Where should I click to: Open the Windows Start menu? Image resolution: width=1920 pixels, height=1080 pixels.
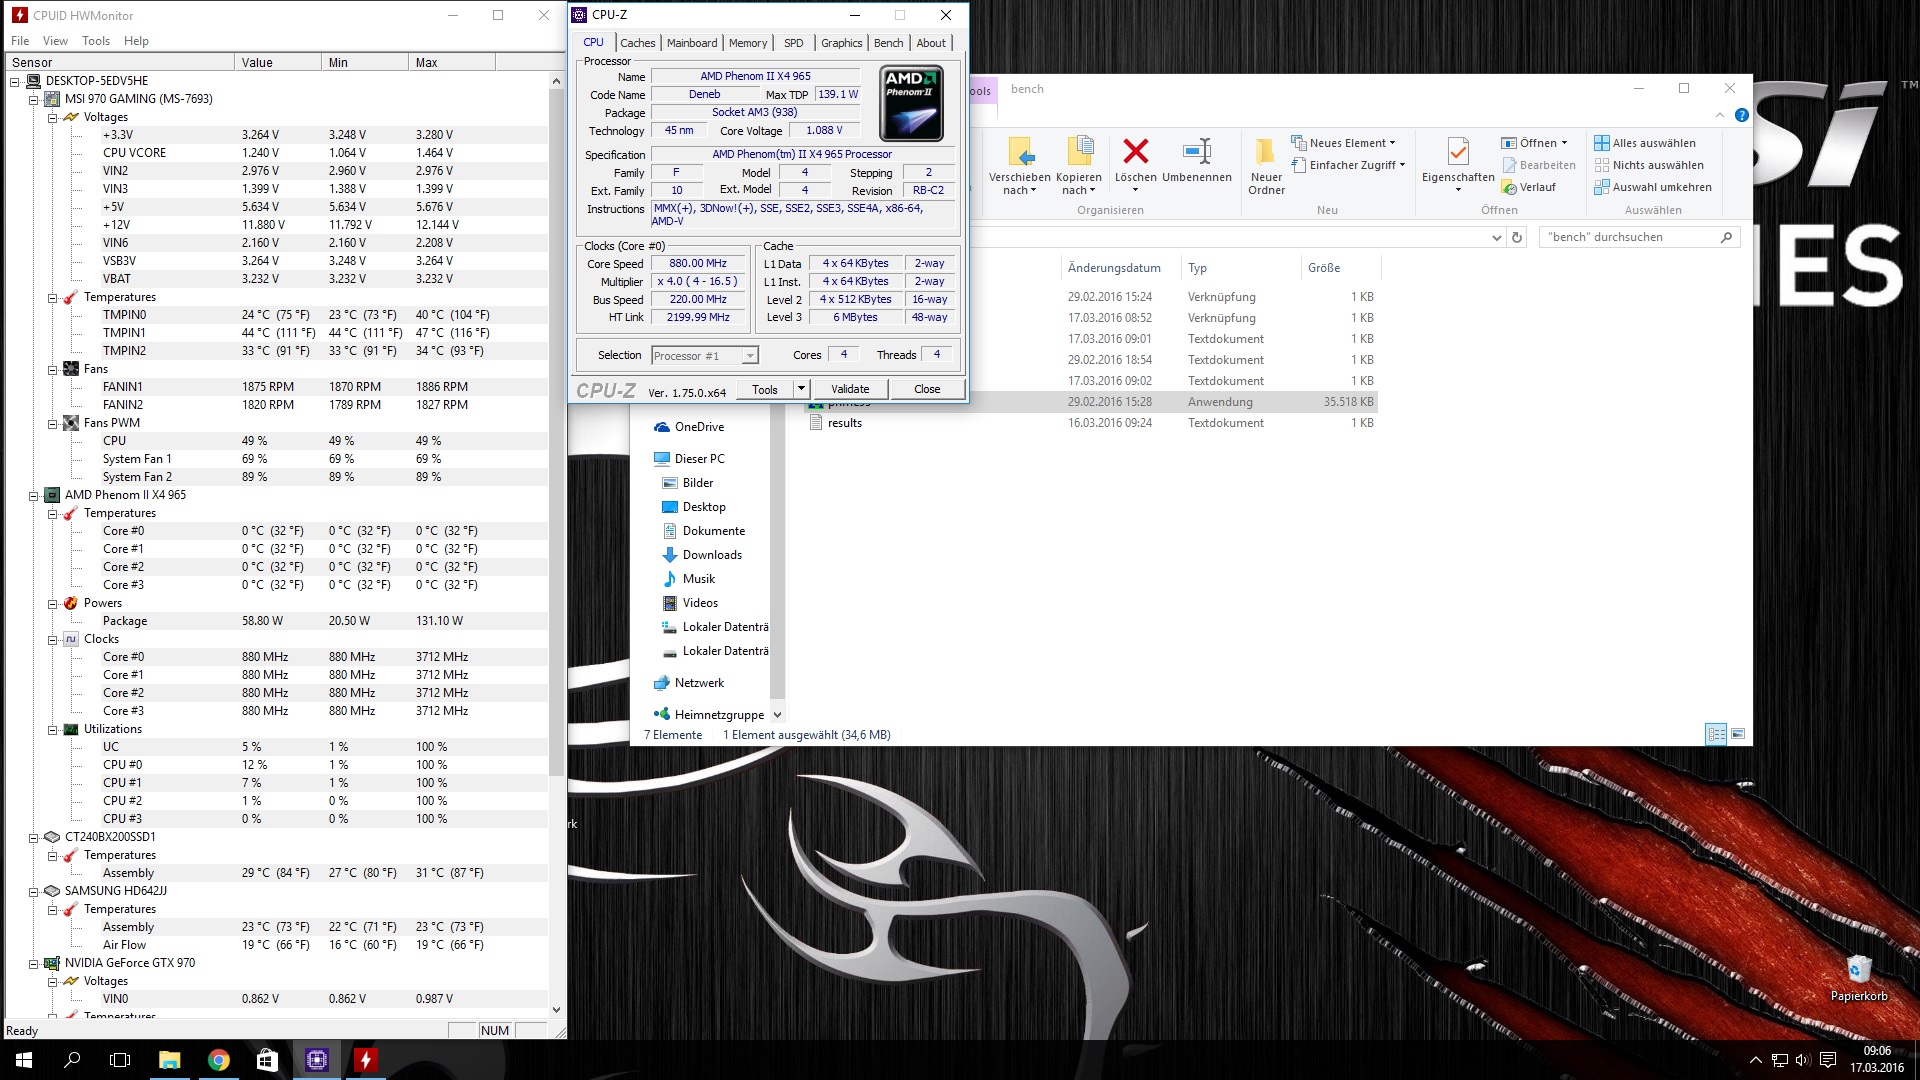click(24, 1060)
